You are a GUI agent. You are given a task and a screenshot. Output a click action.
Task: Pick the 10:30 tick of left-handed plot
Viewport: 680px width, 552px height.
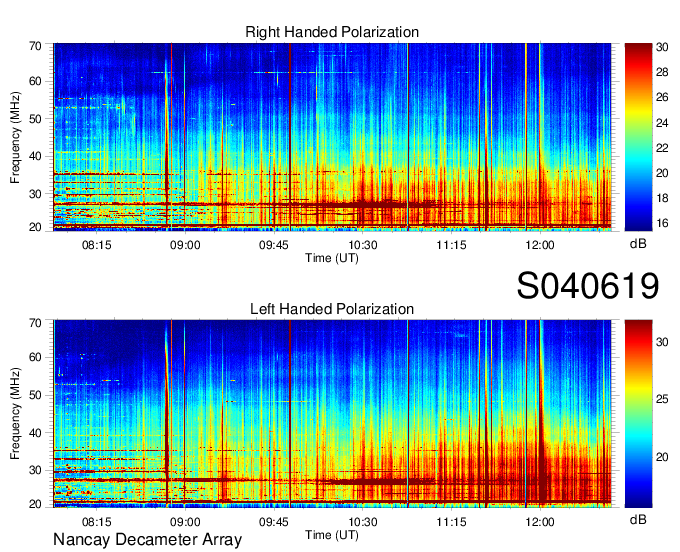pyautogui.click(x=363, y=522)
